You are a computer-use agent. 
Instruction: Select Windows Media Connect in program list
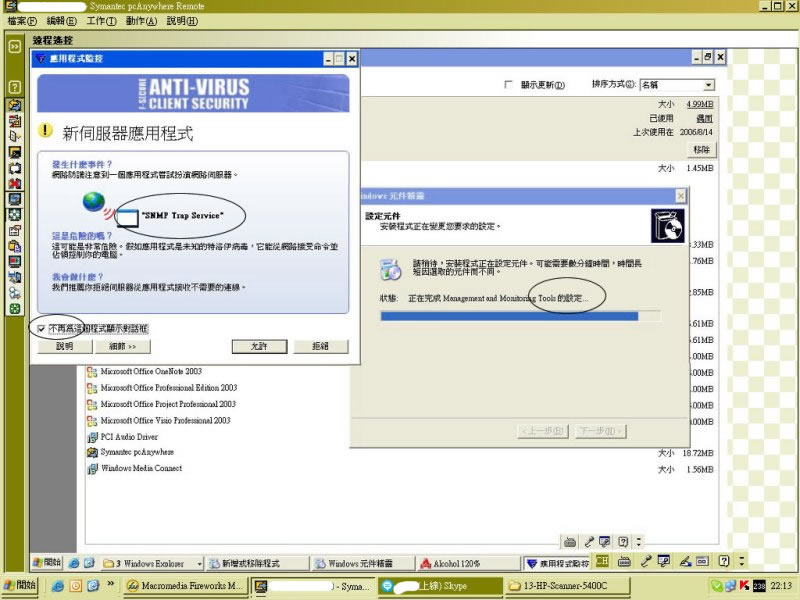tap(141, 468)
